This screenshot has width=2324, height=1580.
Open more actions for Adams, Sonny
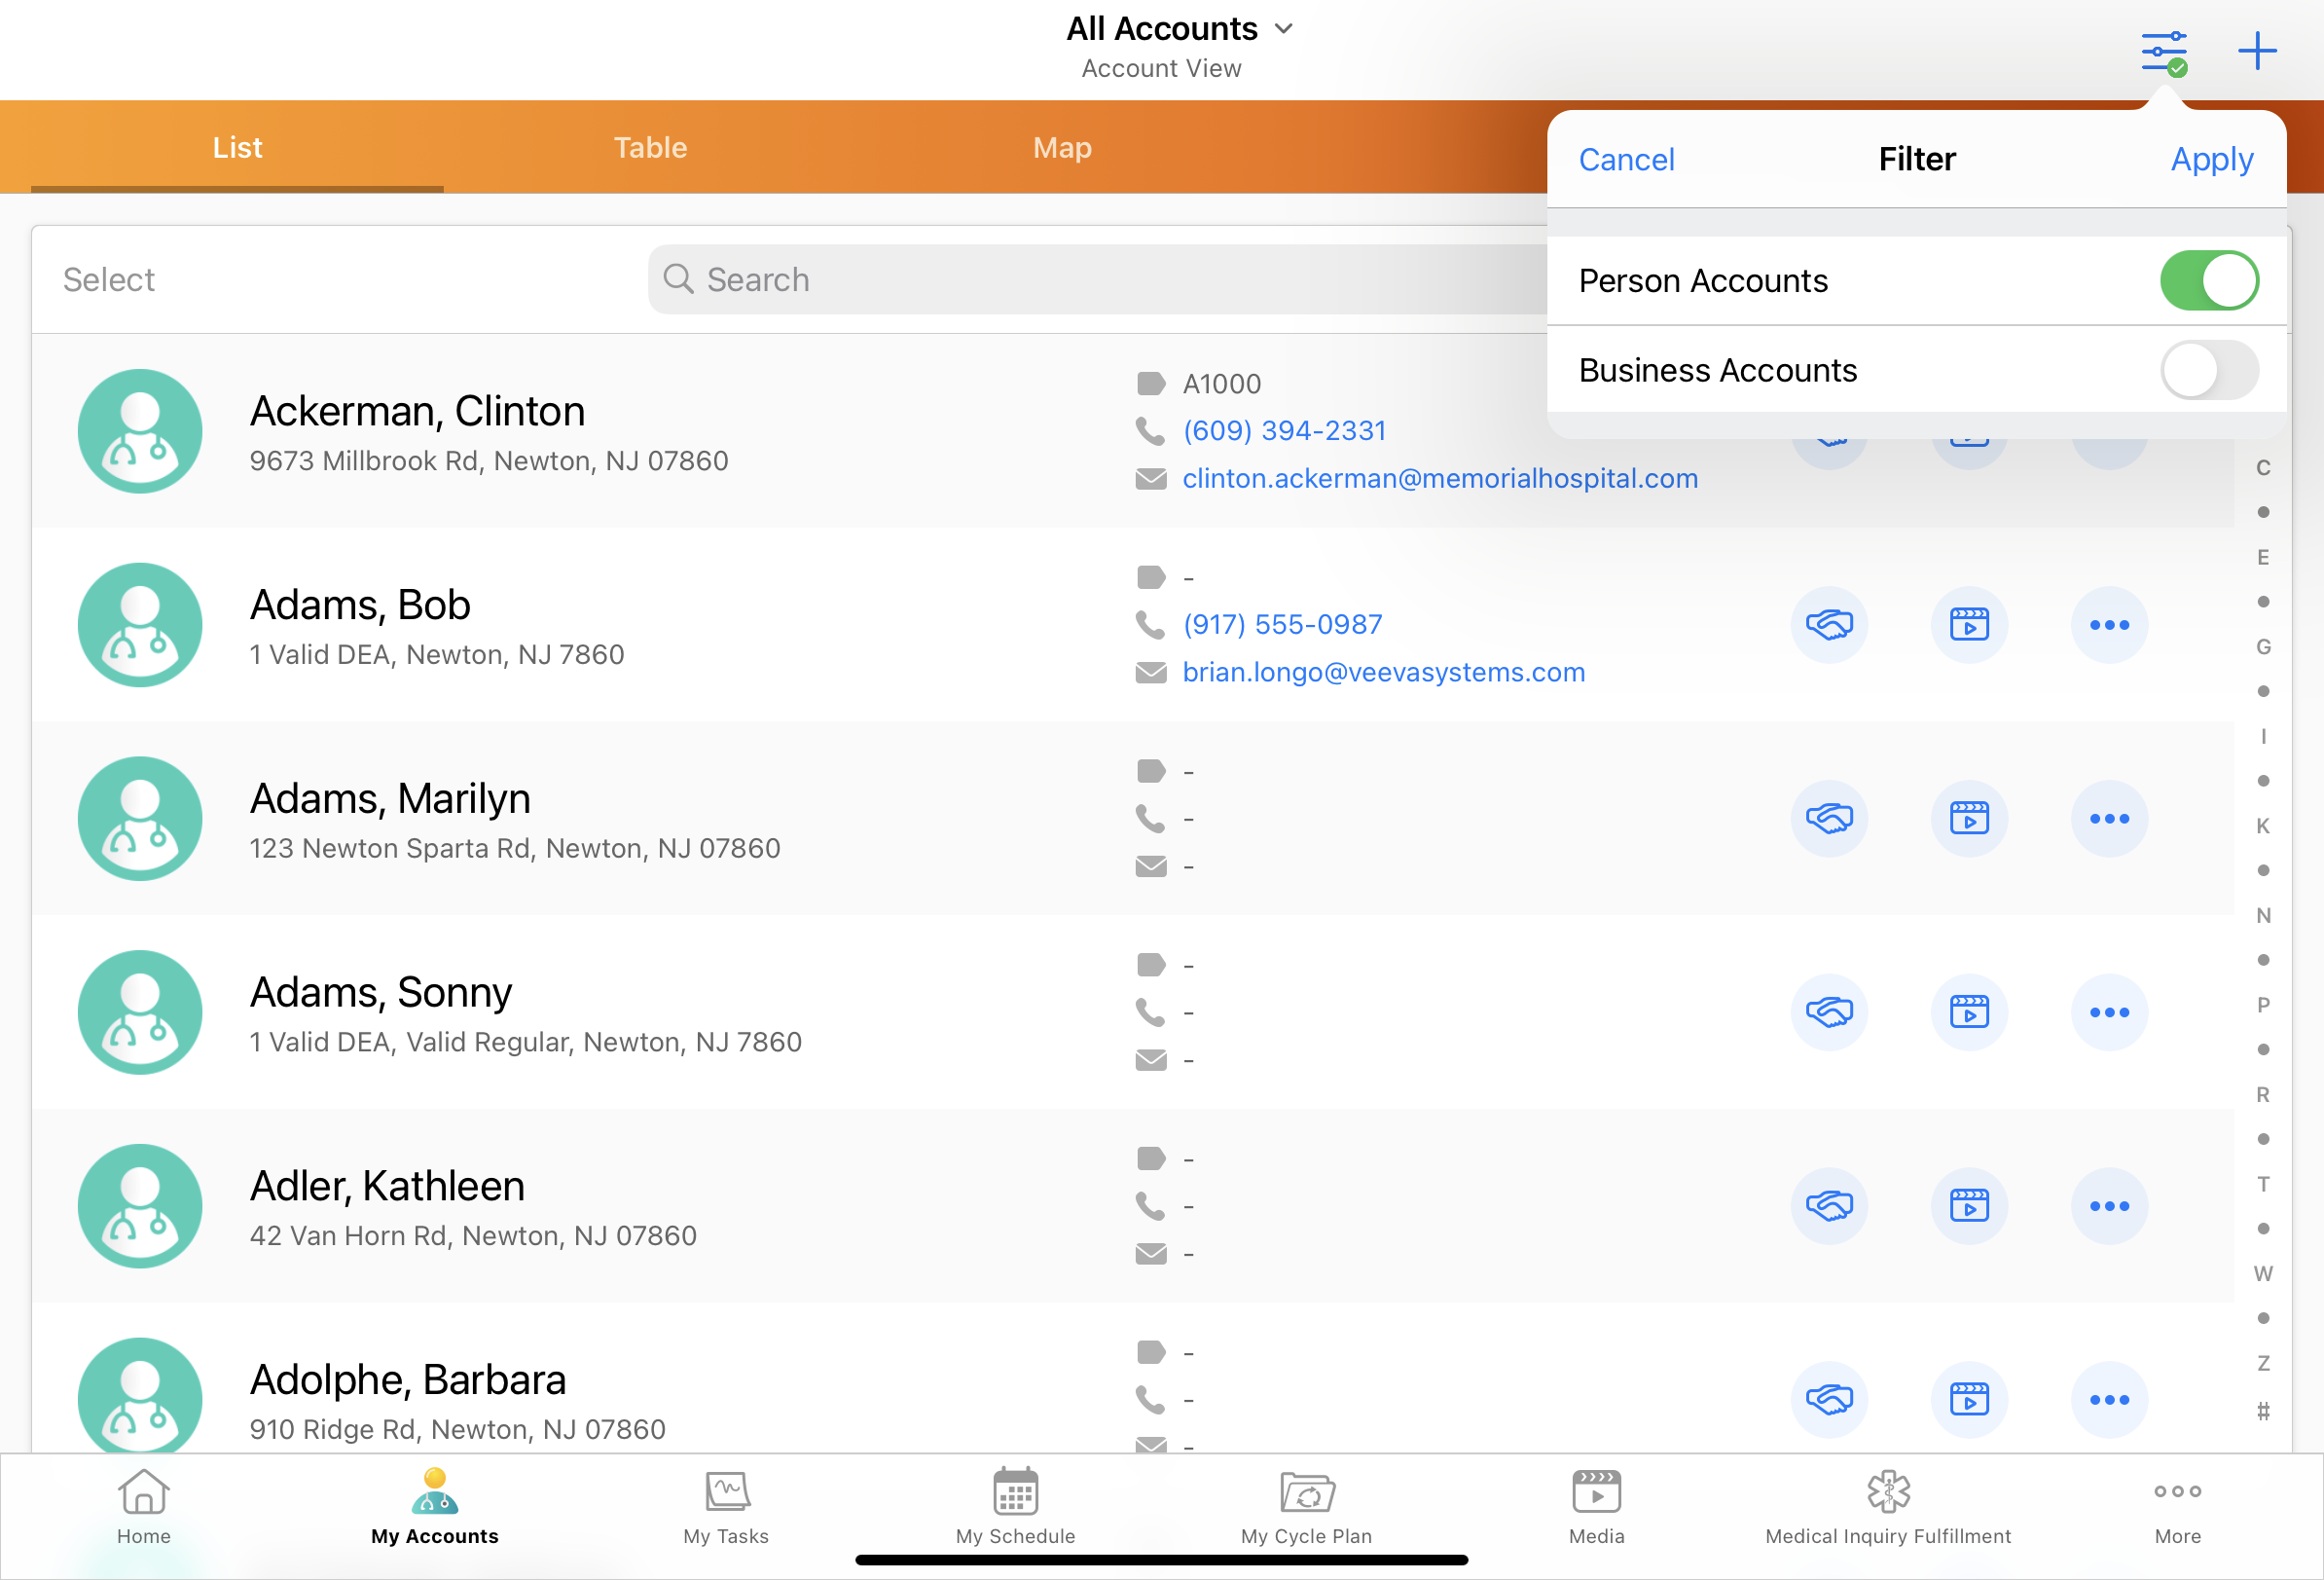pos(2108,1012)
